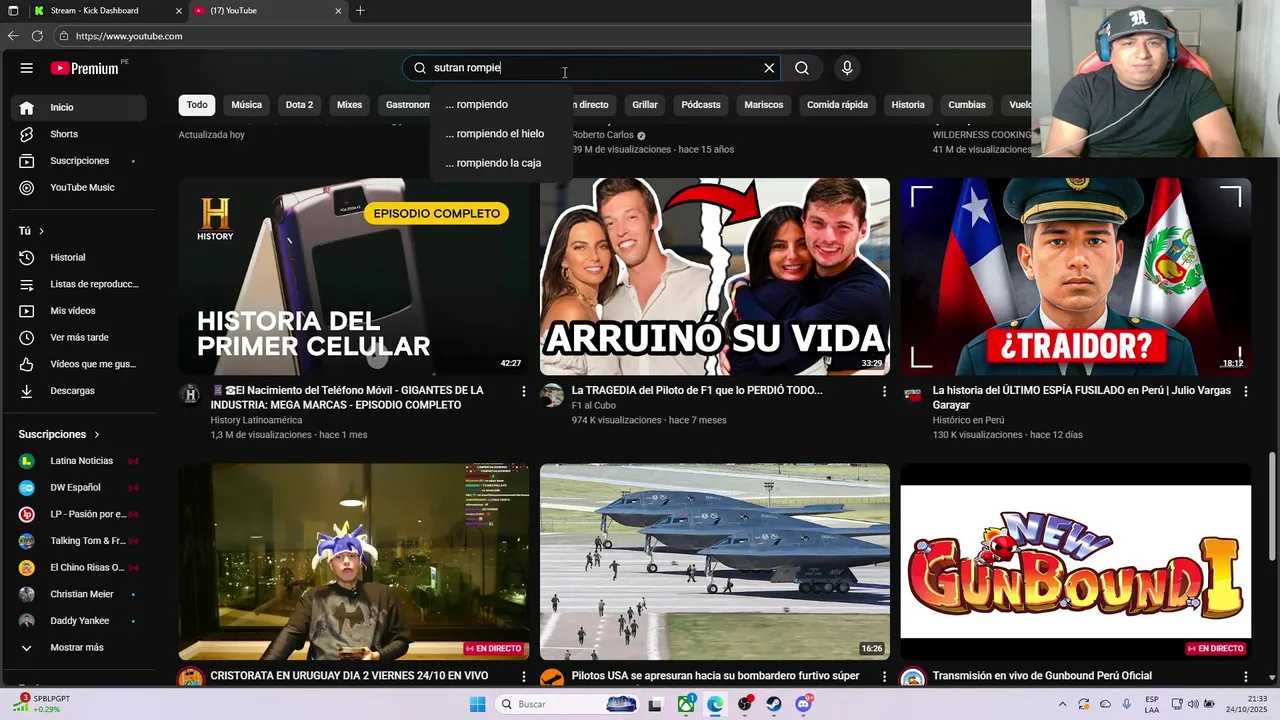
Task: Open Vídeos que me gustan
Action: tap(79, 364)
